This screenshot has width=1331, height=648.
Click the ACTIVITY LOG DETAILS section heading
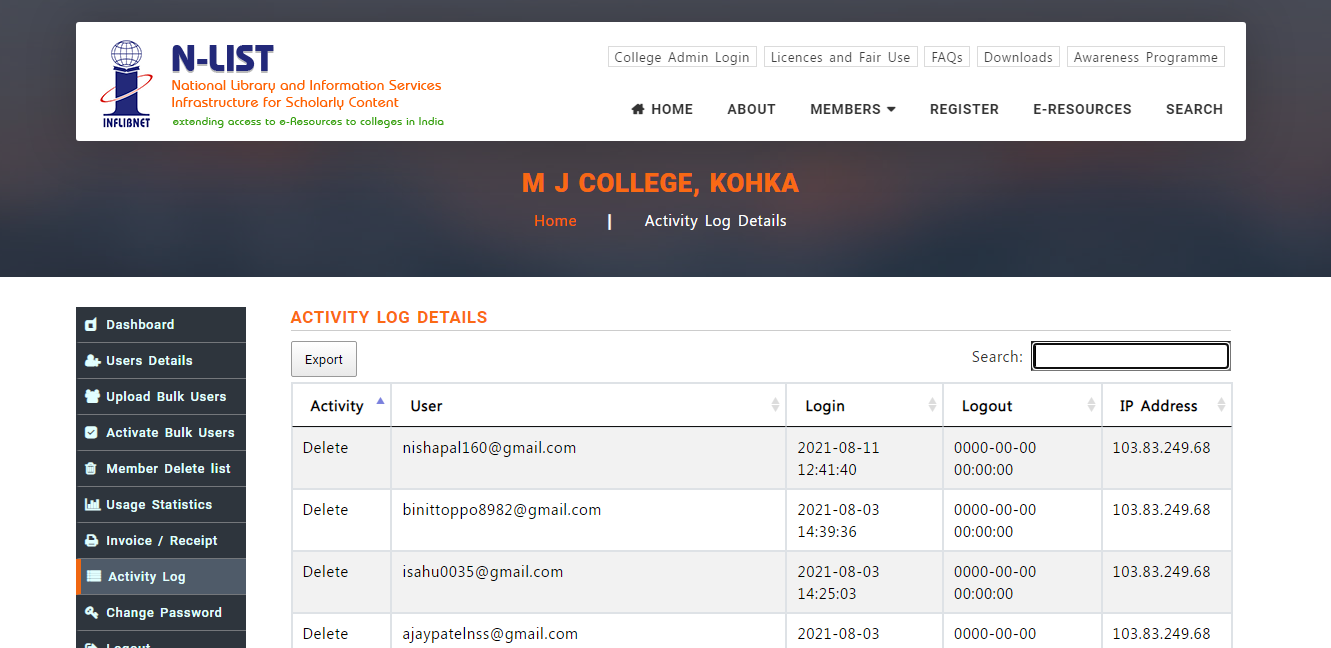pos(389,318)
